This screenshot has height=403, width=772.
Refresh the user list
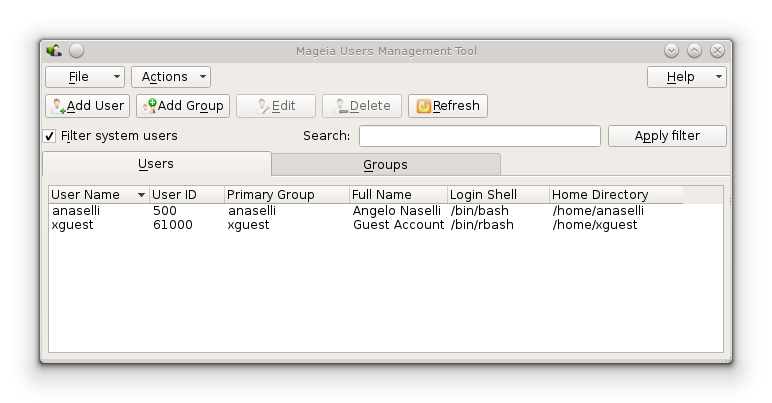448,106
